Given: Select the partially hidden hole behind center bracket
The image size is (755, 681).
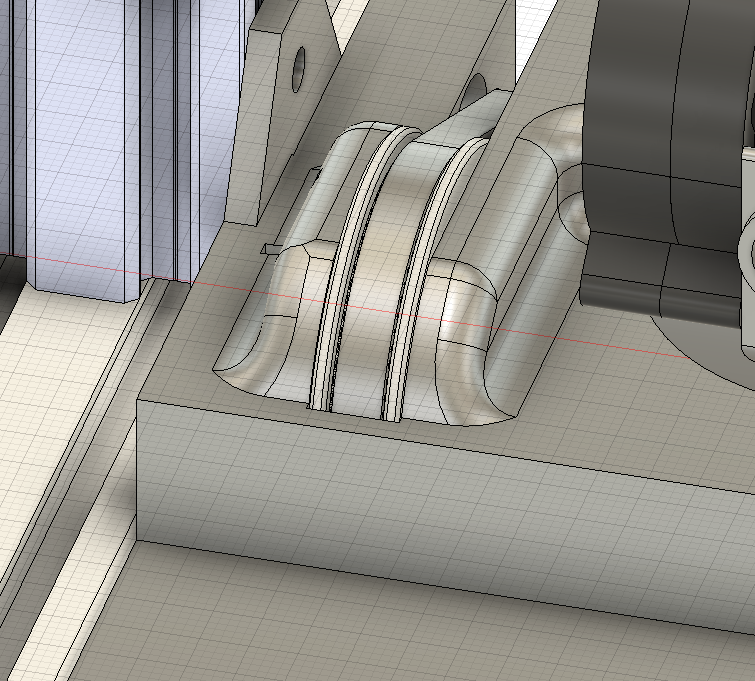Looking at the screenshot, I should click(475, 92).
